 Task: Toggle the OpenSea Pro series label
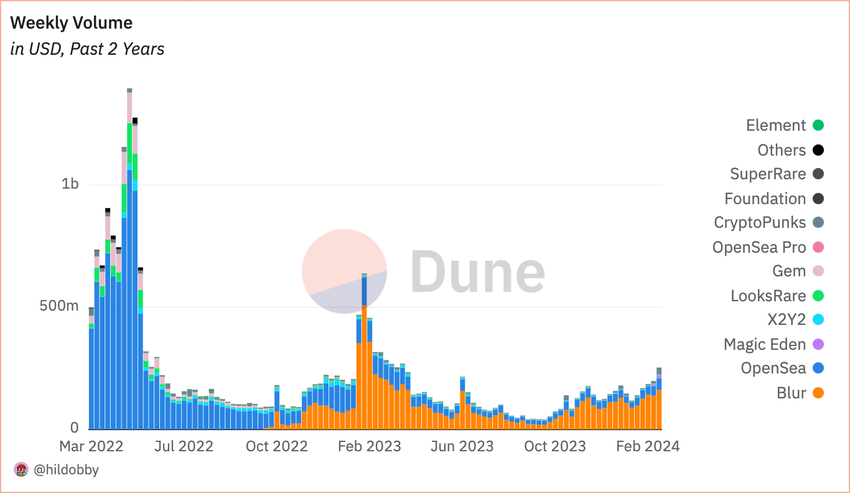759,247
